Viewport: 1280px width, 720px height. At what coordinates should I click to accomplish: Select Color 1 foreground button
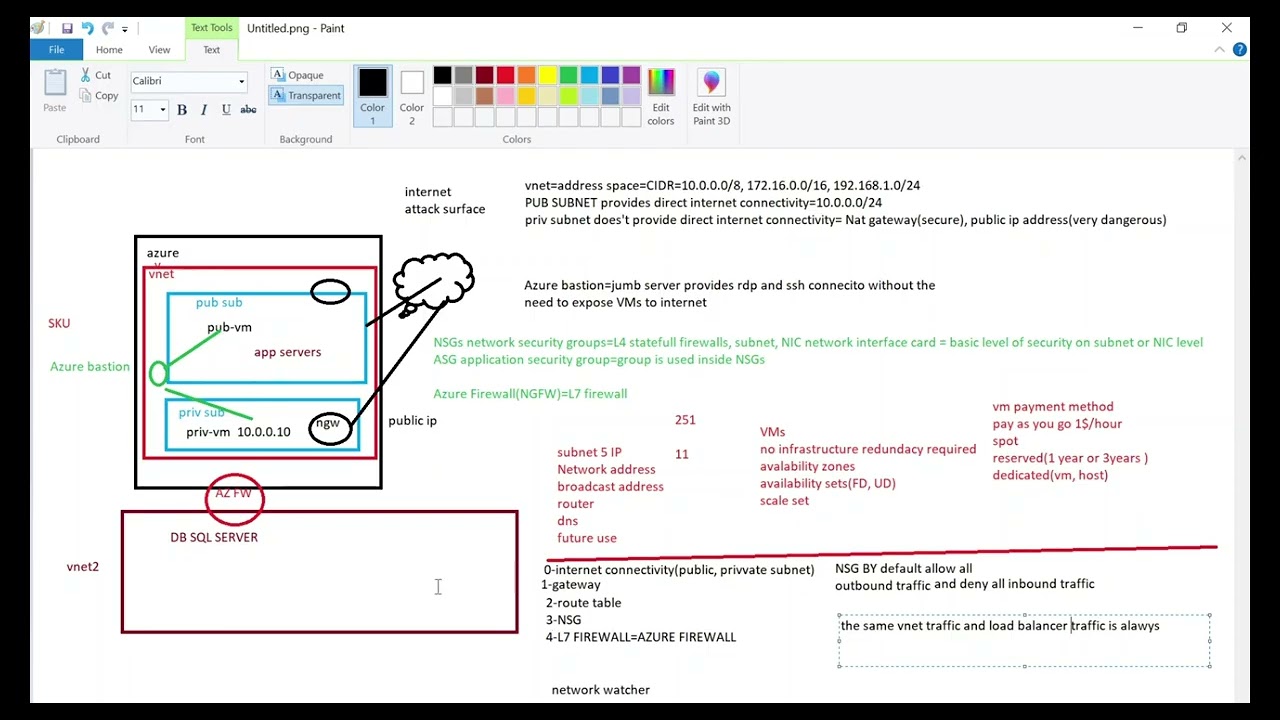click(x=372, y=96)
